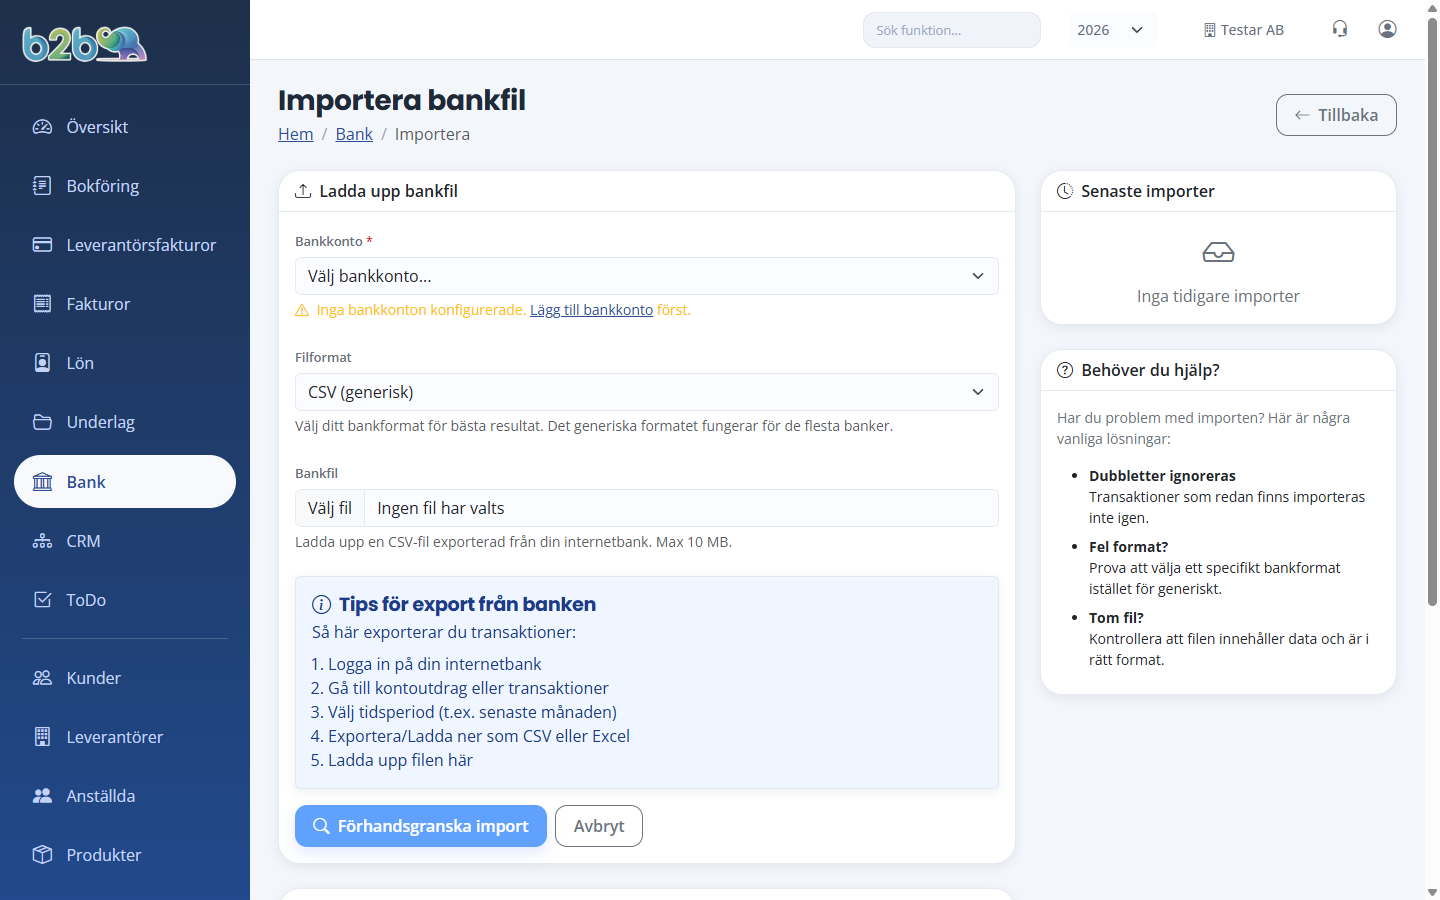Select the Bokföring sidebar icon
1440x900 pixels.
pyautogui.click(x=42, y=185)
